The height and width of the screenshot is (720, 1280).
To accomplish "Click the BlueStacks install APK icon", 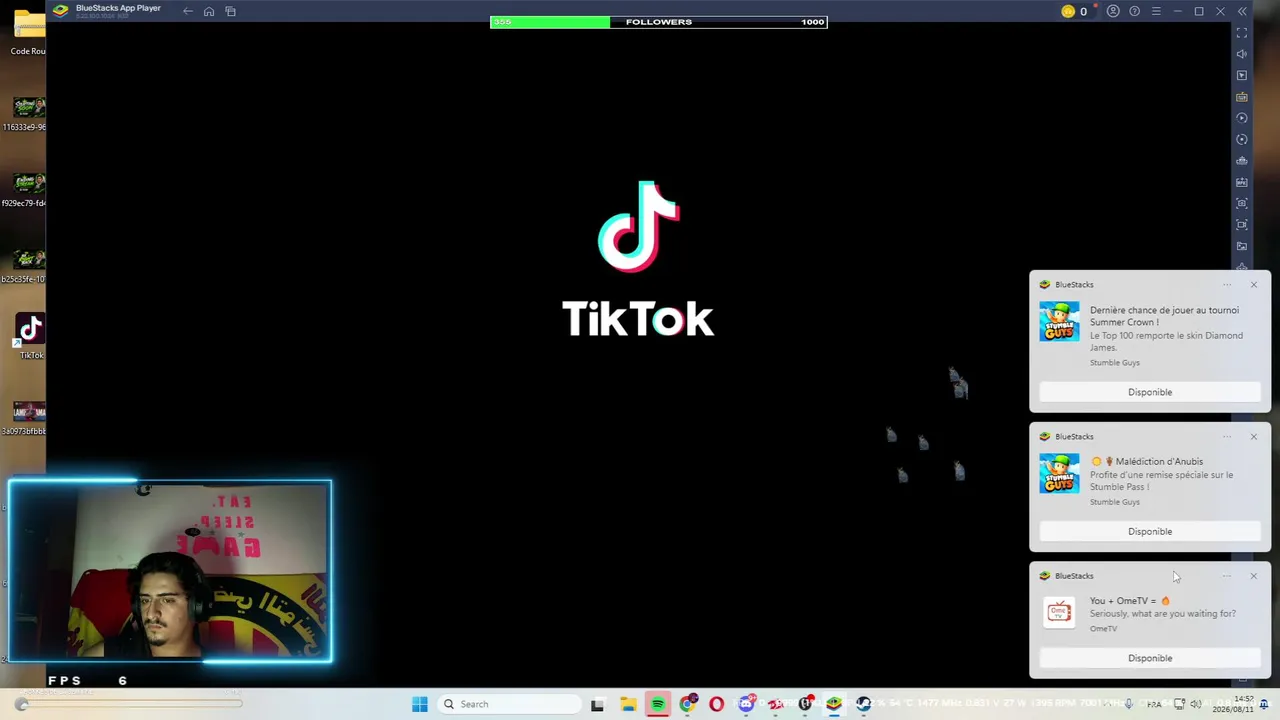I will pos(1242,182).
